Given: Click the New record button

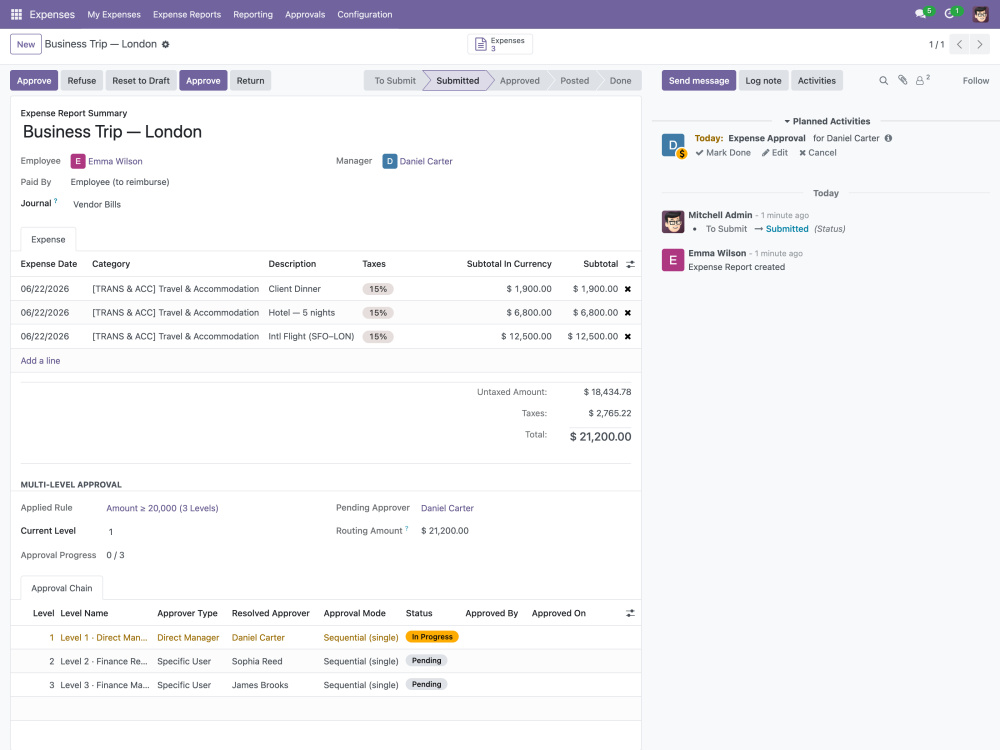Looking at the screenshot, I should pos(26,44).
